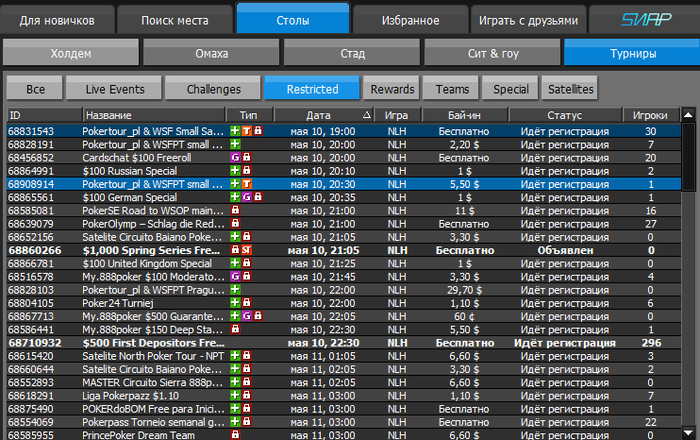Sort by Статус column header
The image size is (700, 440).
tap(565, 115)
